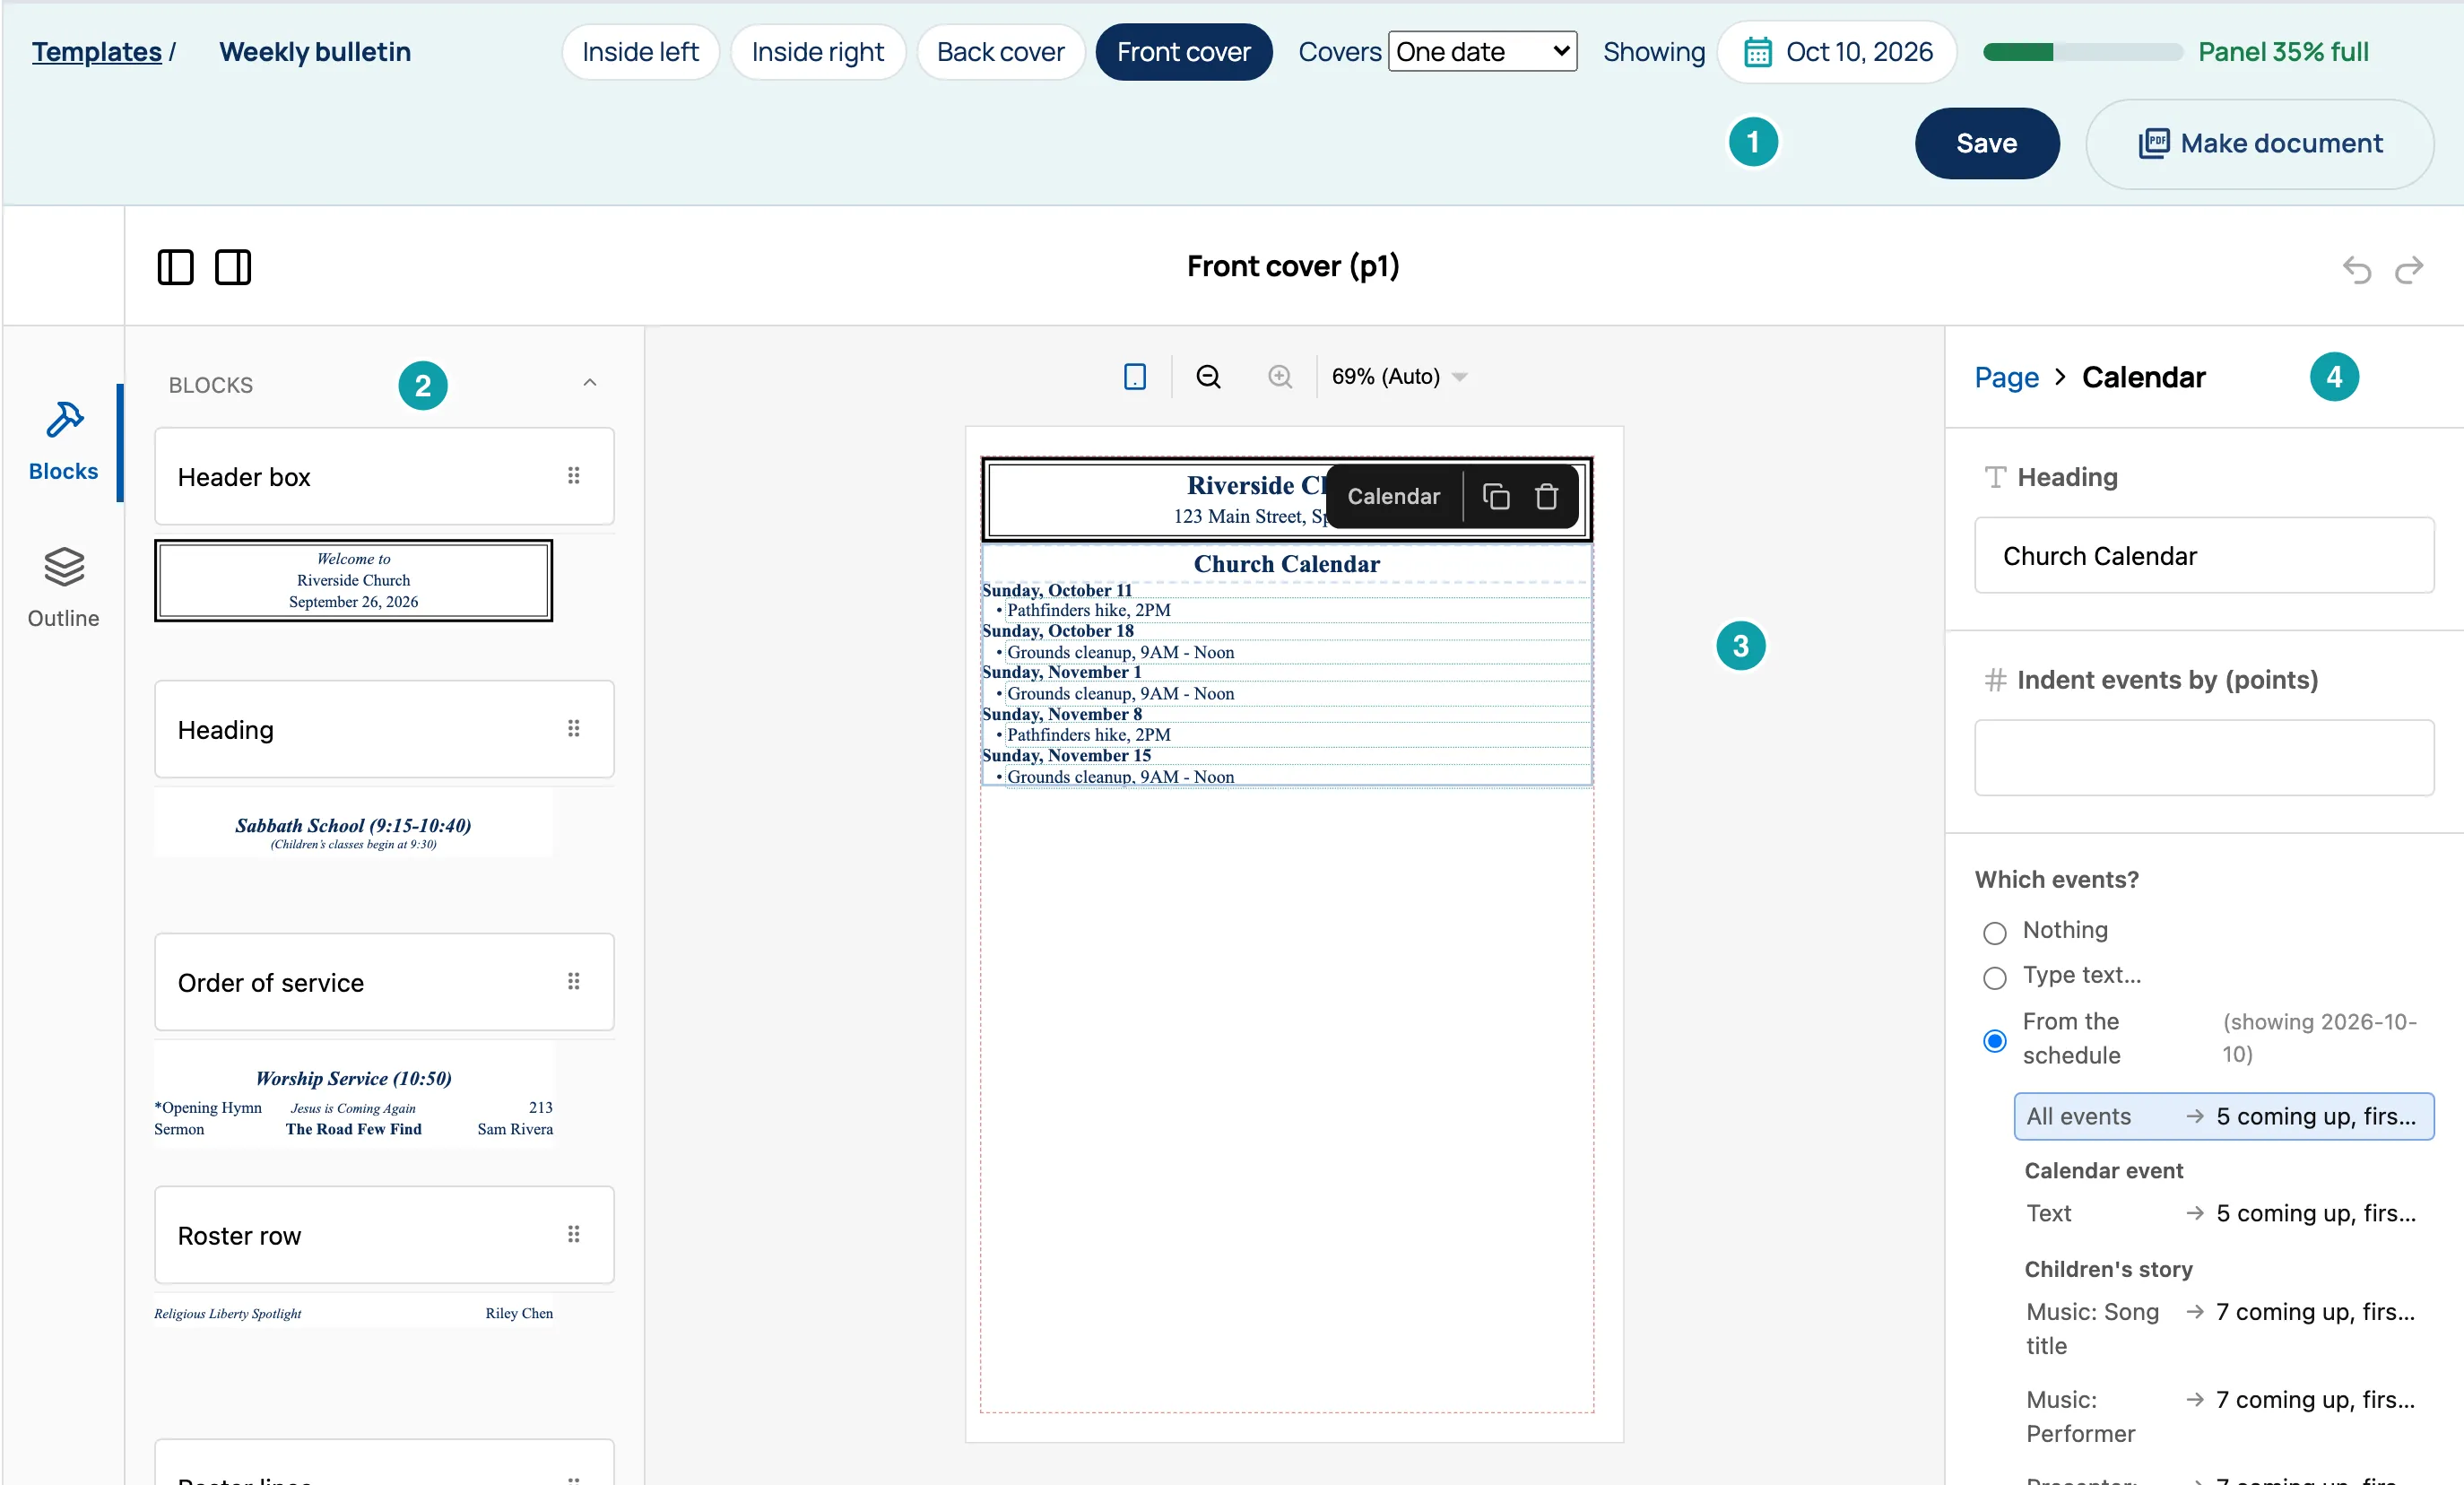Grab the Order of service drag handle
This screenshot has width=2464, height=1485.
(x=574, y=982)
